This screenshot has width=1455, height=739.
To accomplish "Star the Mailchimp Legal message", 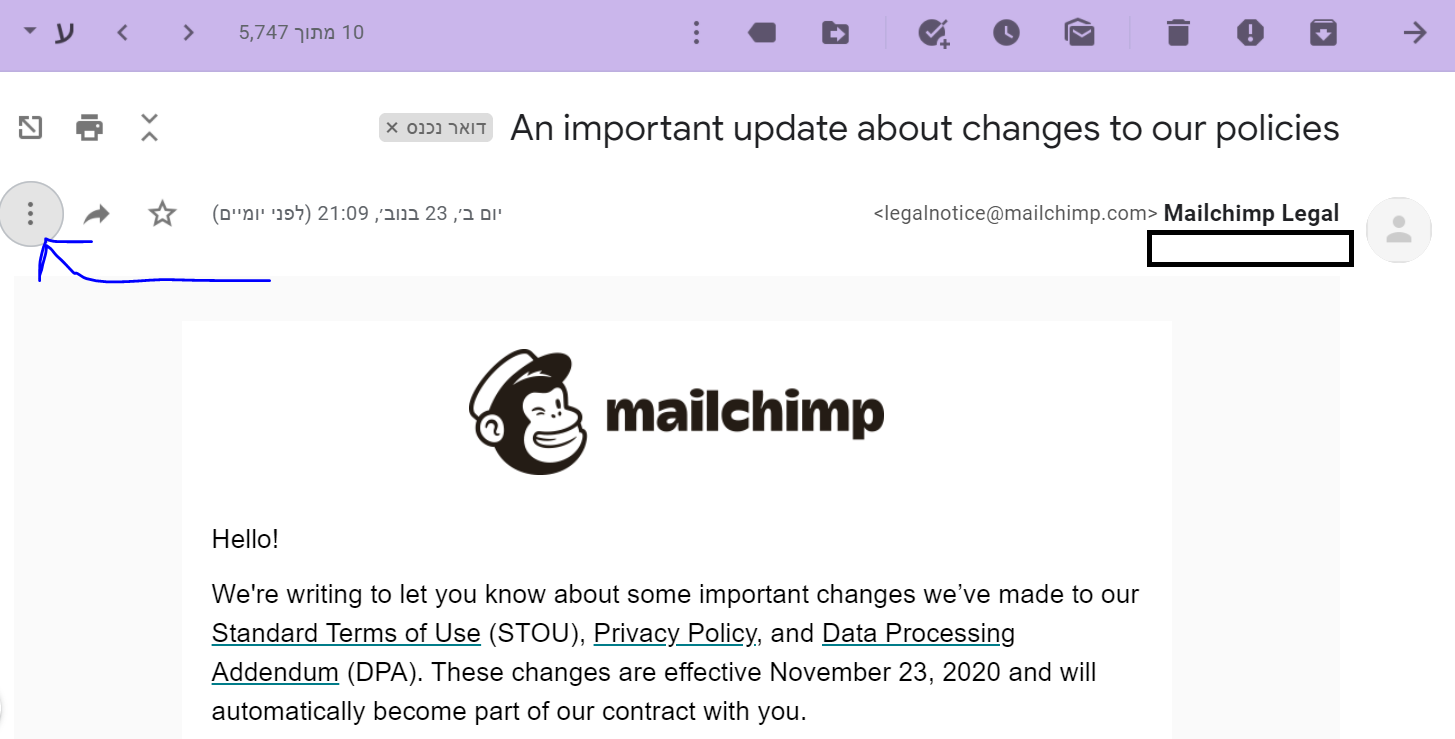I will click(162, 213).
